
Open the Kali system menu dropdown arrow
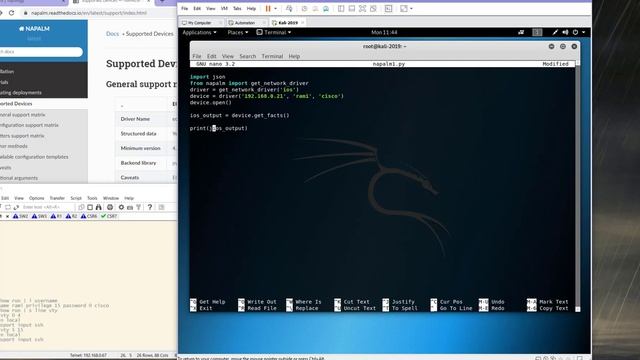(583, 32)
